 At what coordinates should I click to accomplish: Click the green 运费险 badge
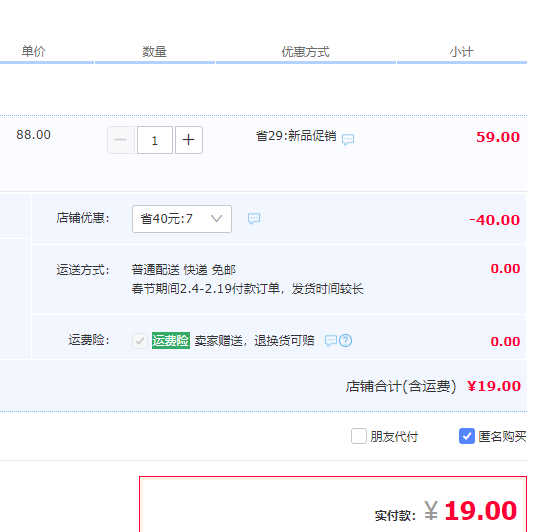171,340
